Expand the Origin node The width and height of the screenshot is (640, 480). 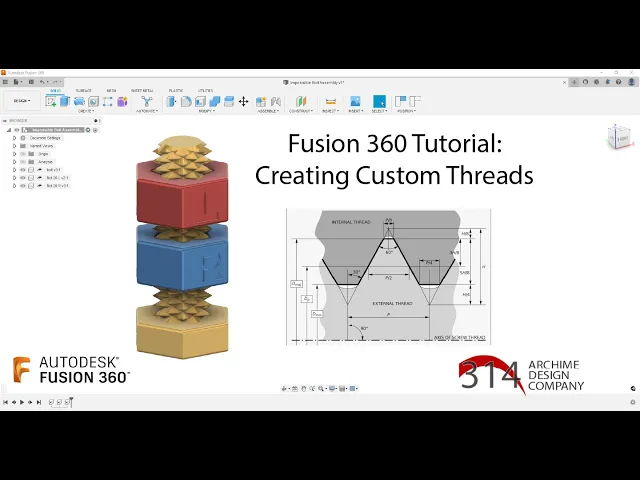15,154
